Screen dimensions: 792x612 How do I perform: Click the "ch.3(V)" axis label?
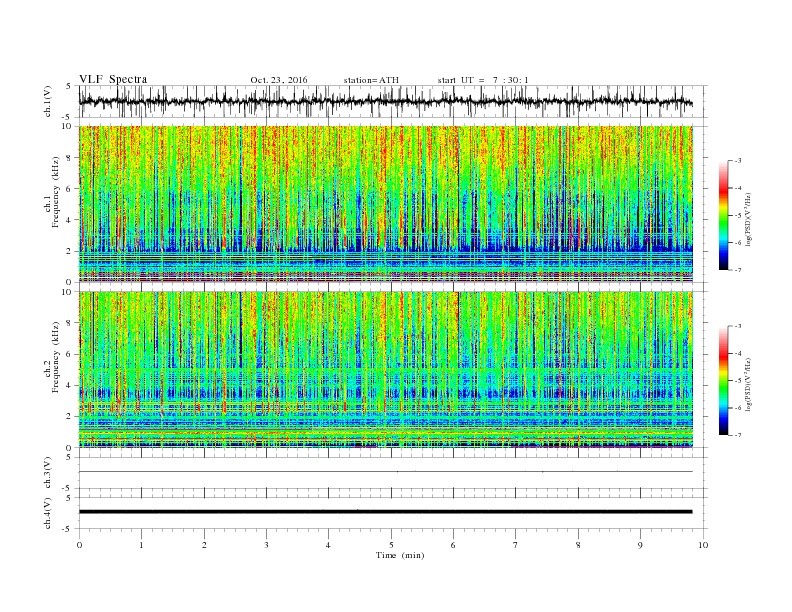click(x=48, y=473)
